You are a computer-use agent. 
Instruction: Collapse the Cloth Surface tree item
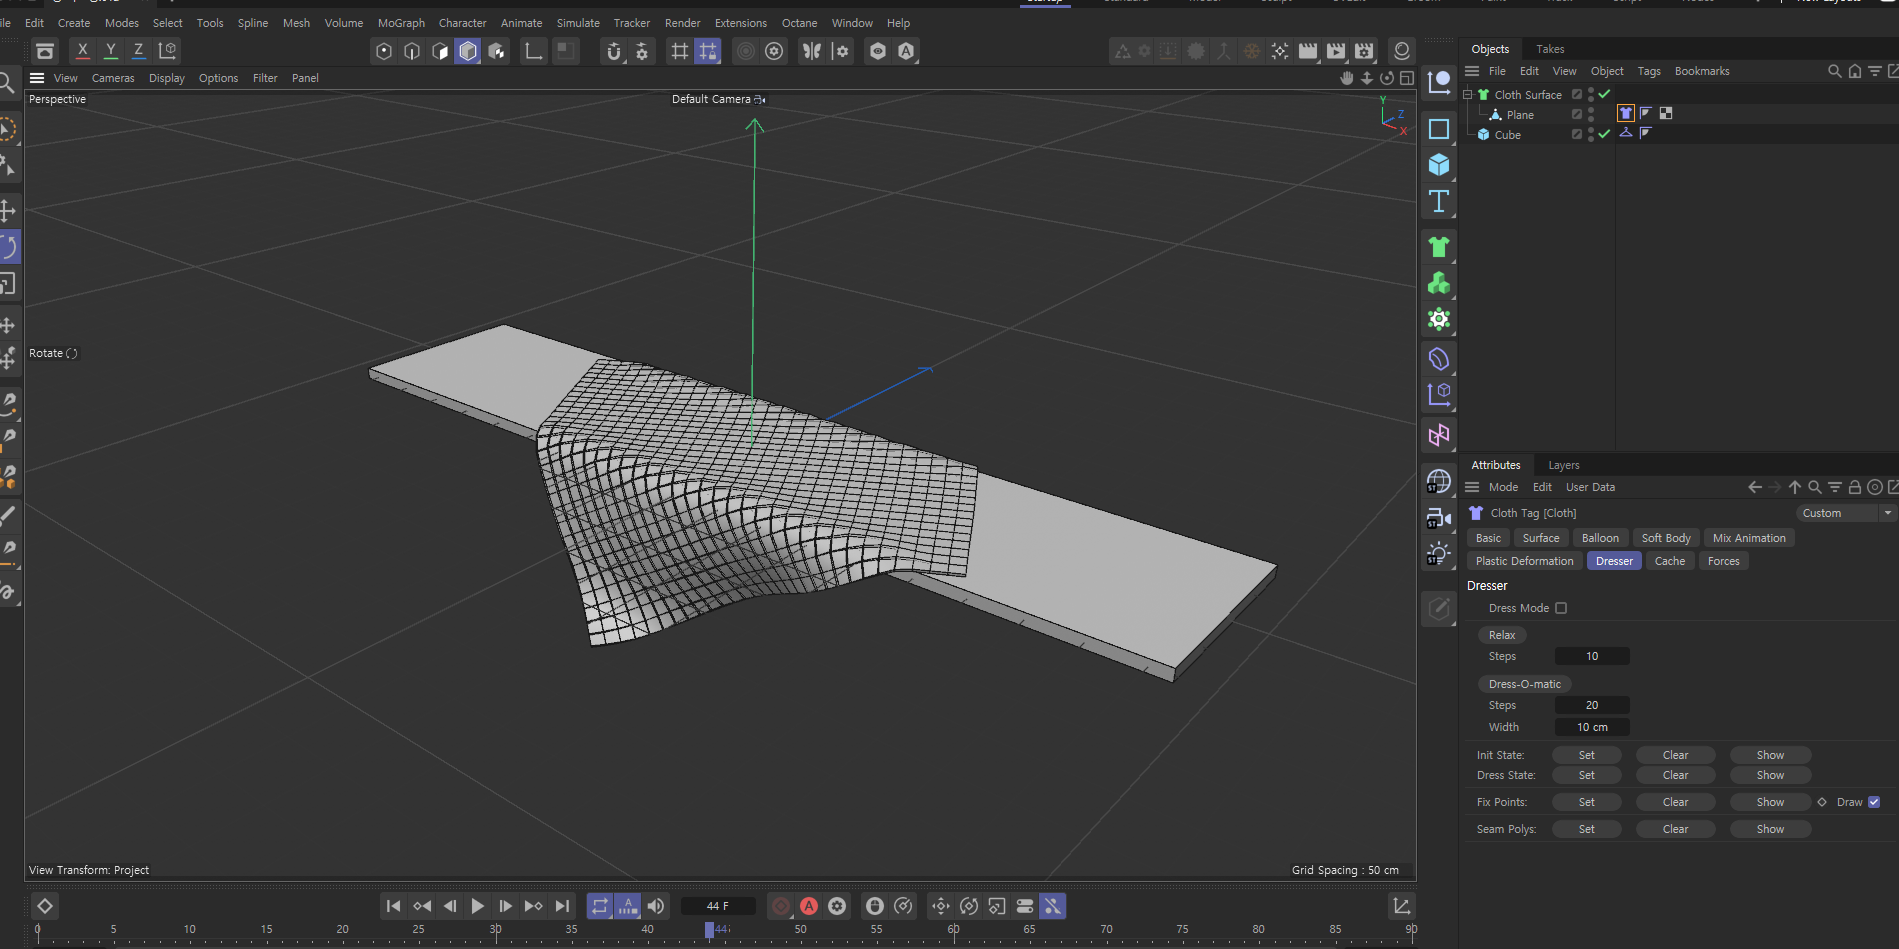click(1468, 95)
